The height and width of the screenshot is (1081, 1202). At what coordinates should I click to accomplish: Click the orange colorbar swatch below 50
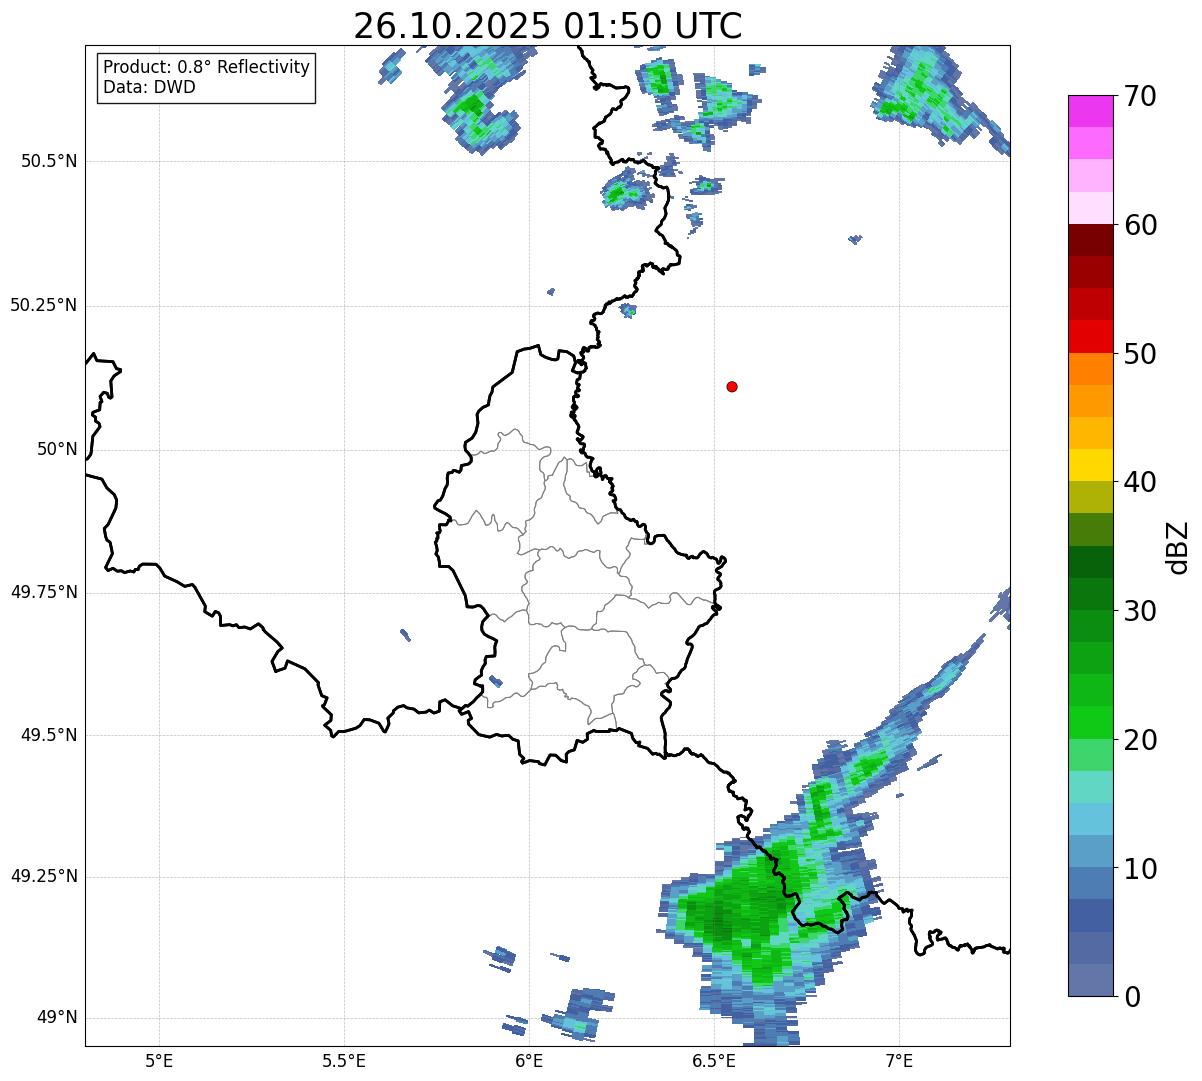coord(1090,368)
